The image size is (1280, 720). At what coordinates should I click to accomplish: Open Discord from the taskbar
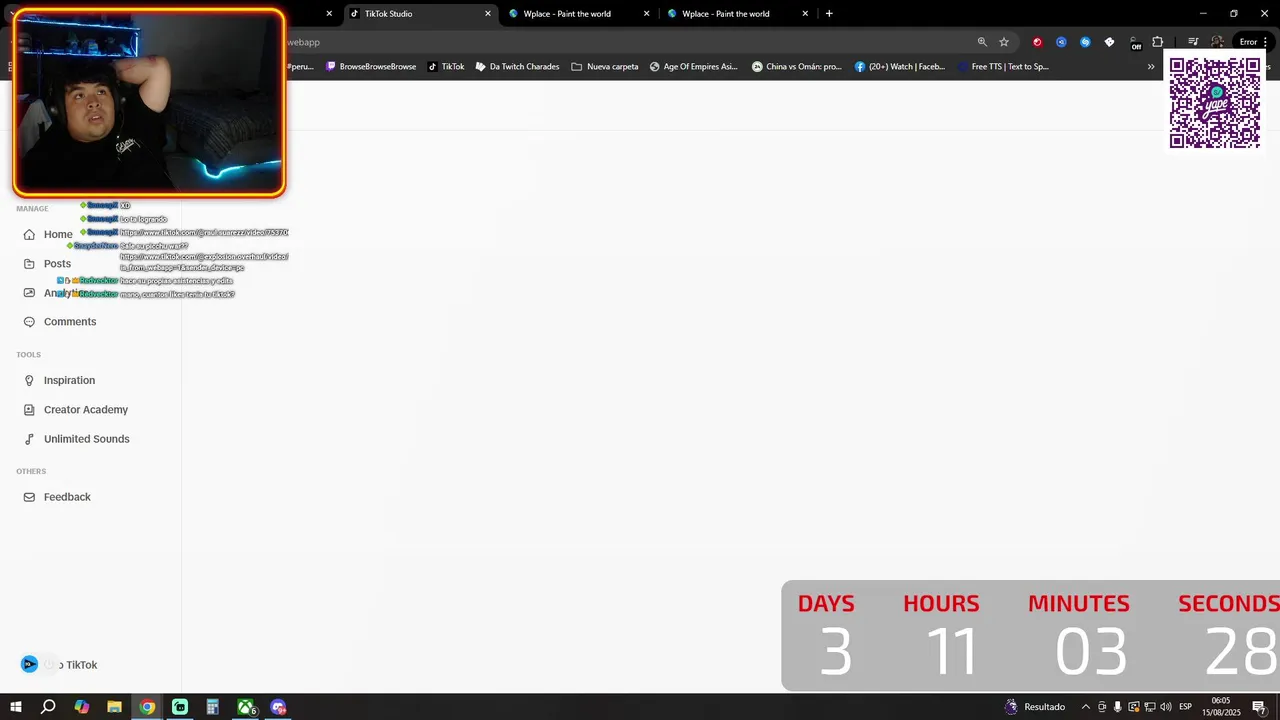pyautogui.click(x=278, y=707)
